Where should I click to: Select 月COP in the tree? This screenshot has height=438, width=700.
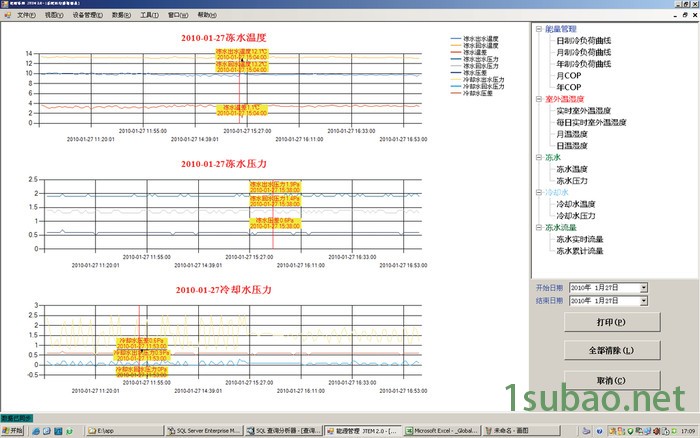coord(567,76)
